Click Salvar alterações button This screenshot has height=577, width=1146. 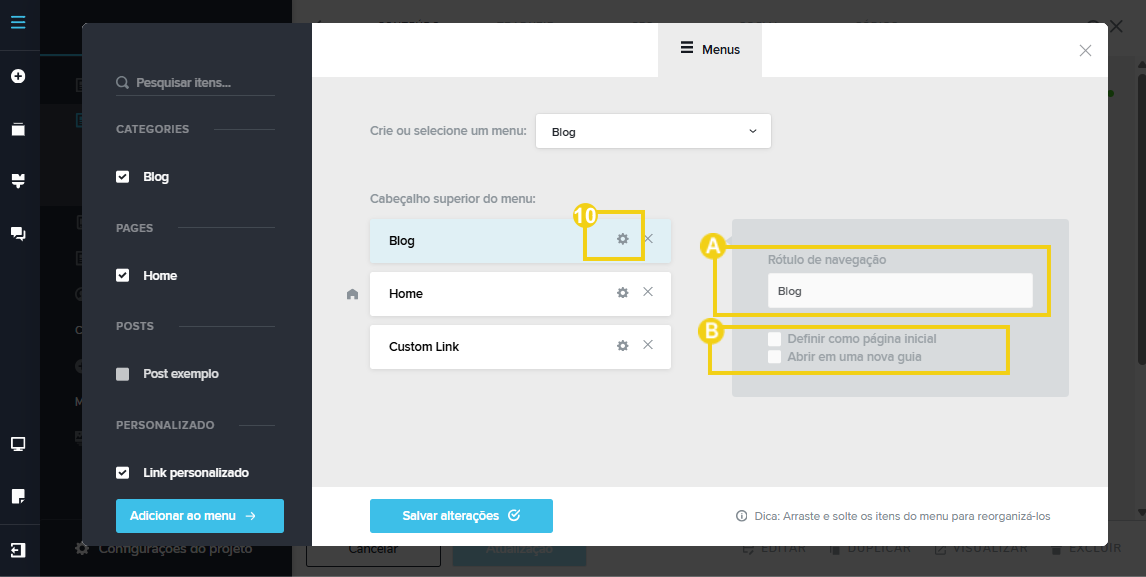[x=461, y=516]
